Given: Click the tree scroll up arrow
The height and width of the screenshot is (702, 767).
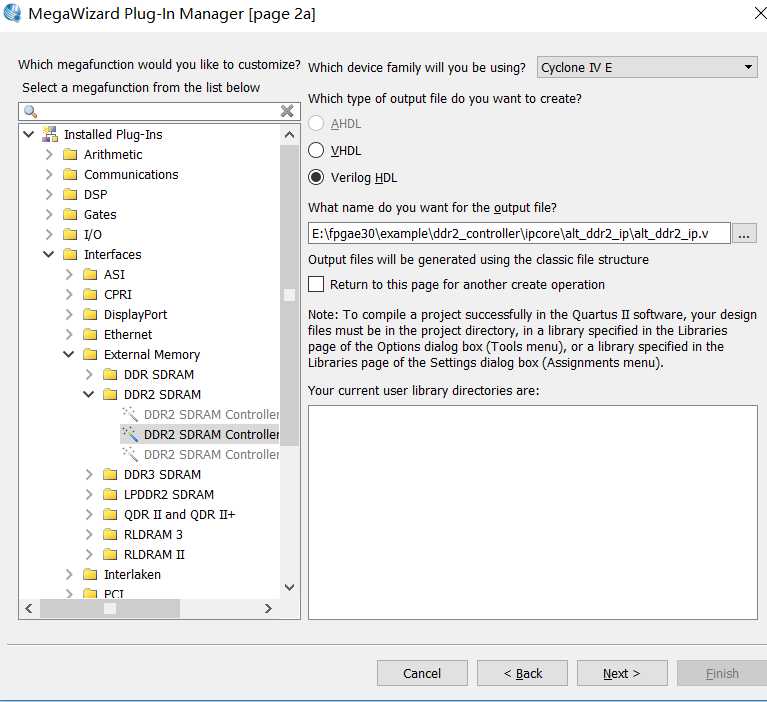Looking at the screenshot, I should 290,135.
